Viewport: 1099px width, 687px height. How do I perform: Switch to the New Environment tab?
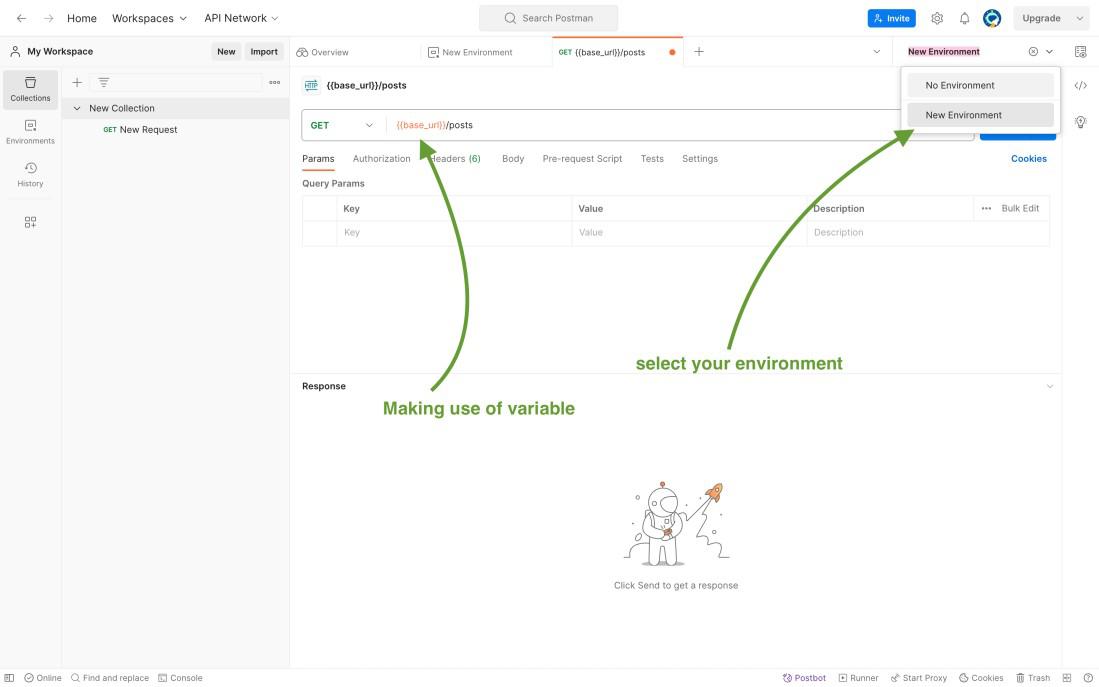point(470,53)
